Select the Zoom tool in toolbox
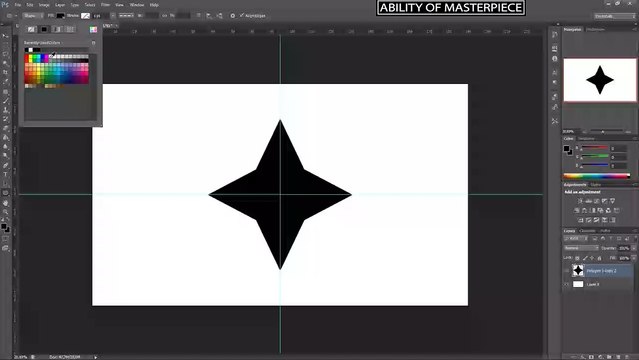 (5, 212)
